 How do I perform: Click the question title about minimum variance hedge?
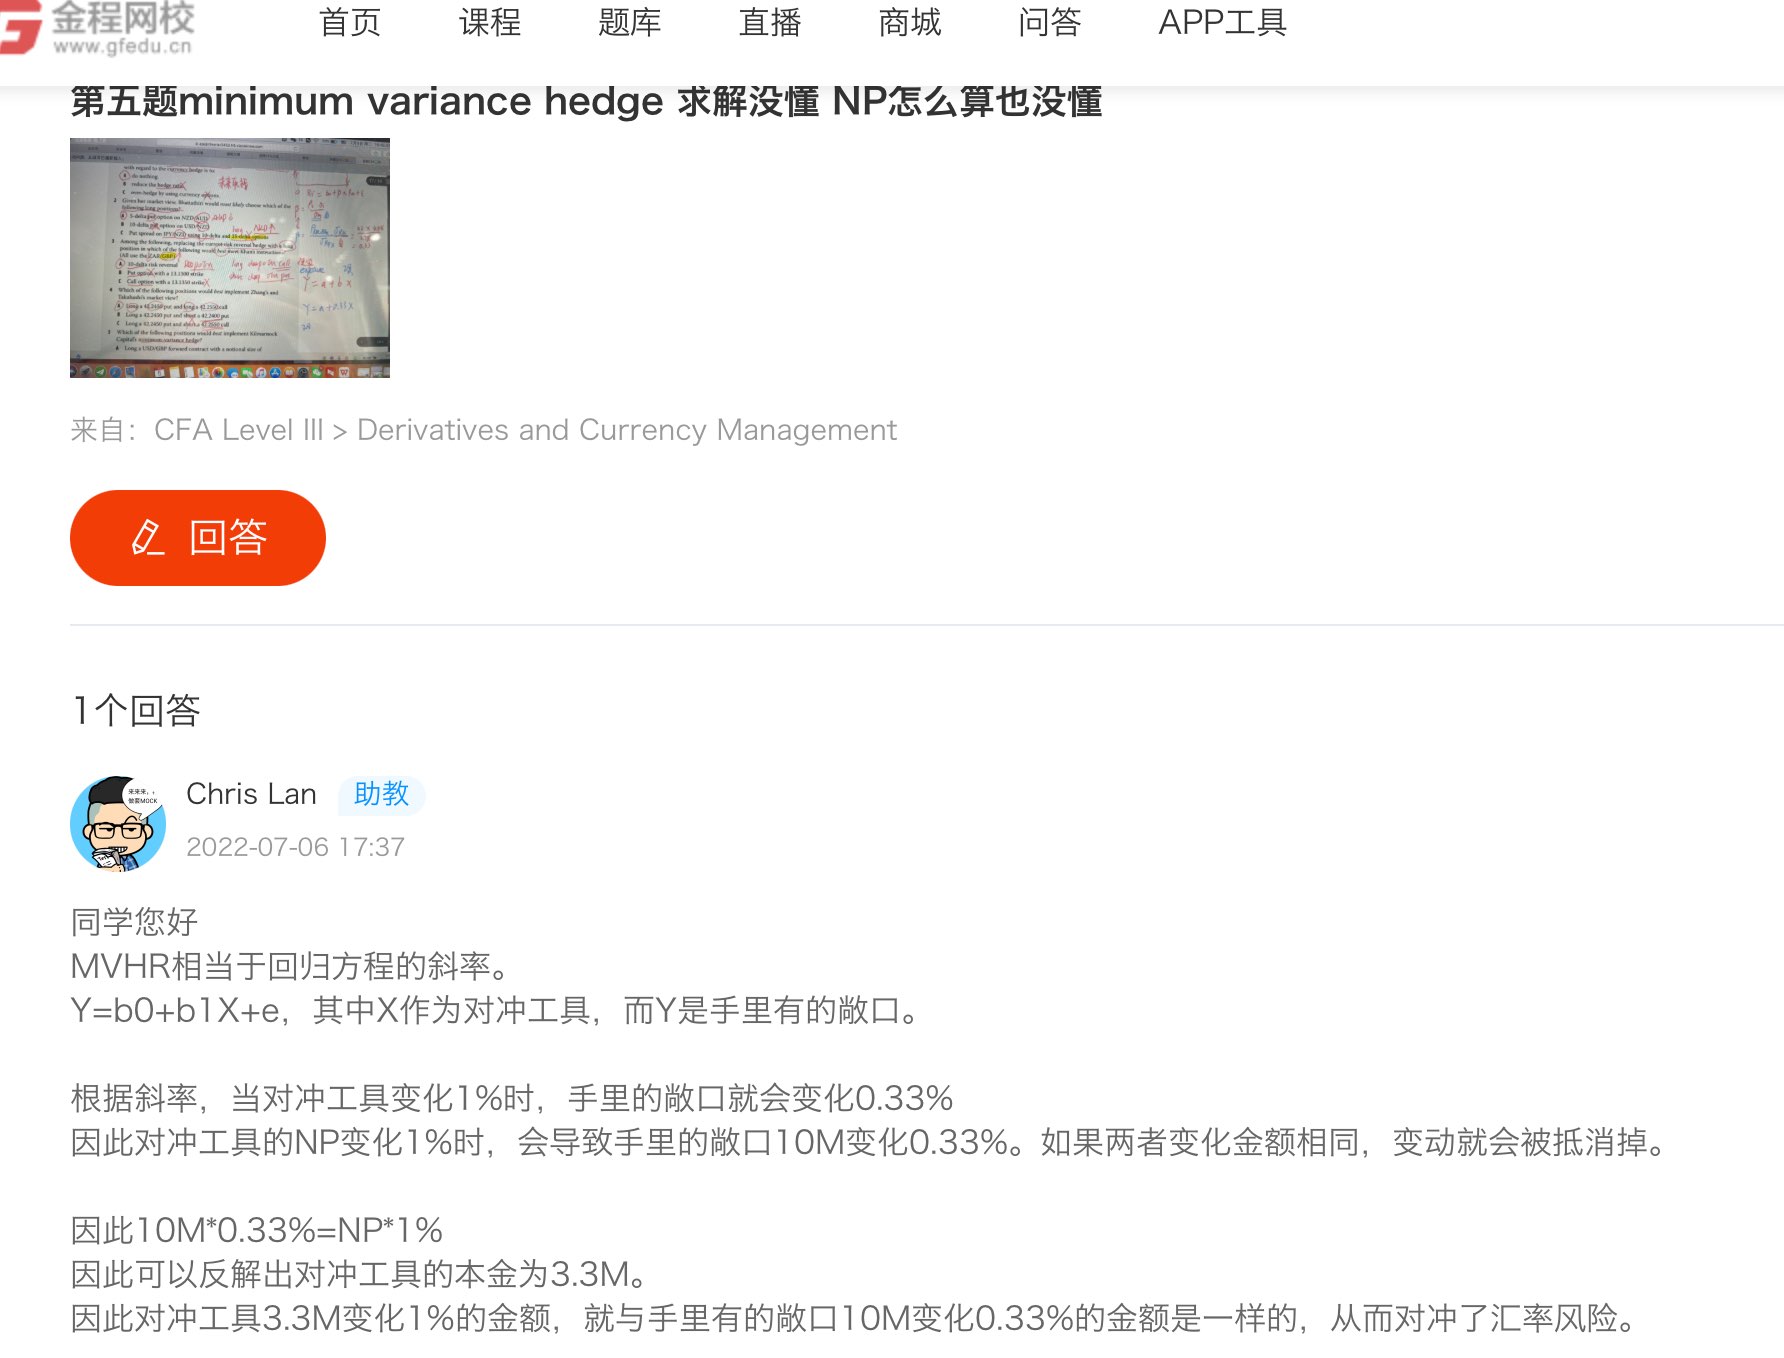click(586, 102)
